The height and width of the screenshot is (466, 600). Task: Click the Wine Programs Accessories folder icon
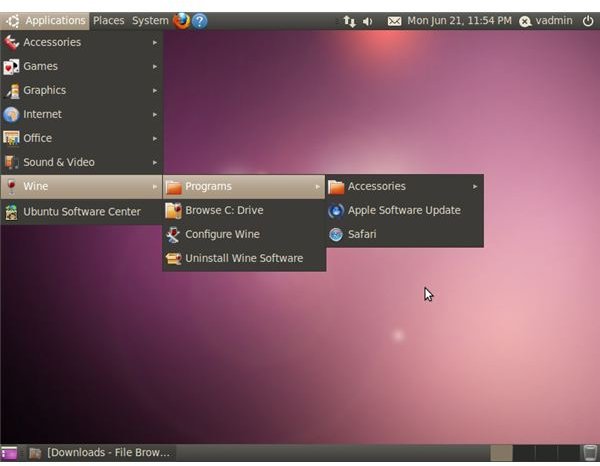pos(336,187)
